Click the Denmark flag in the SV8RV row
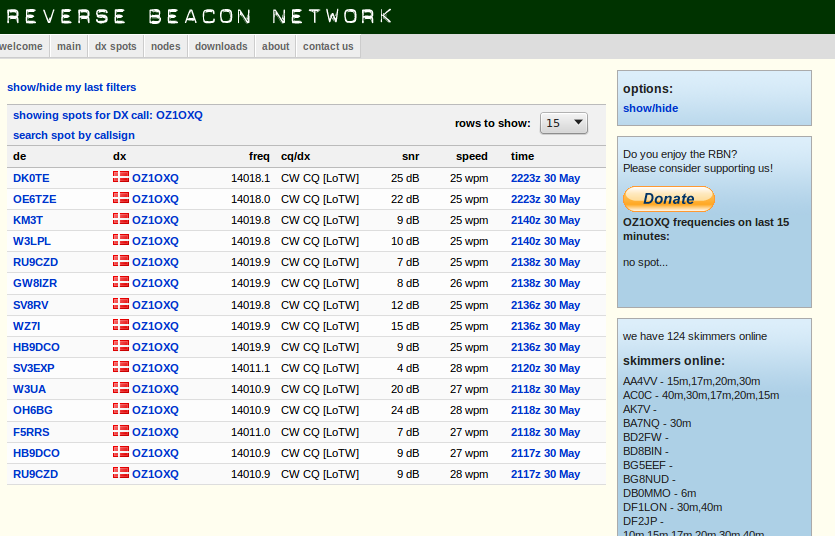 click(x=121, y=304)
